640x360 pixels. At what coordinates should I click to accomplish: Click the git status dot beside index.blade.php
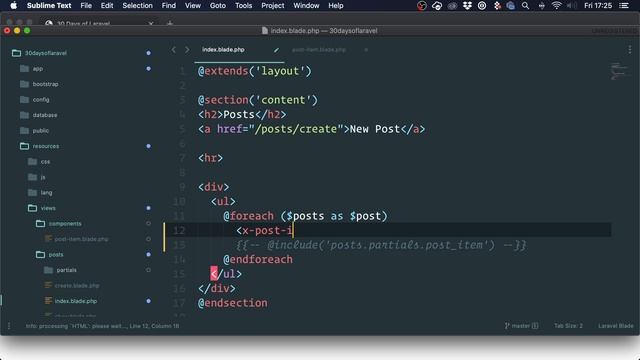coord(149,301)
